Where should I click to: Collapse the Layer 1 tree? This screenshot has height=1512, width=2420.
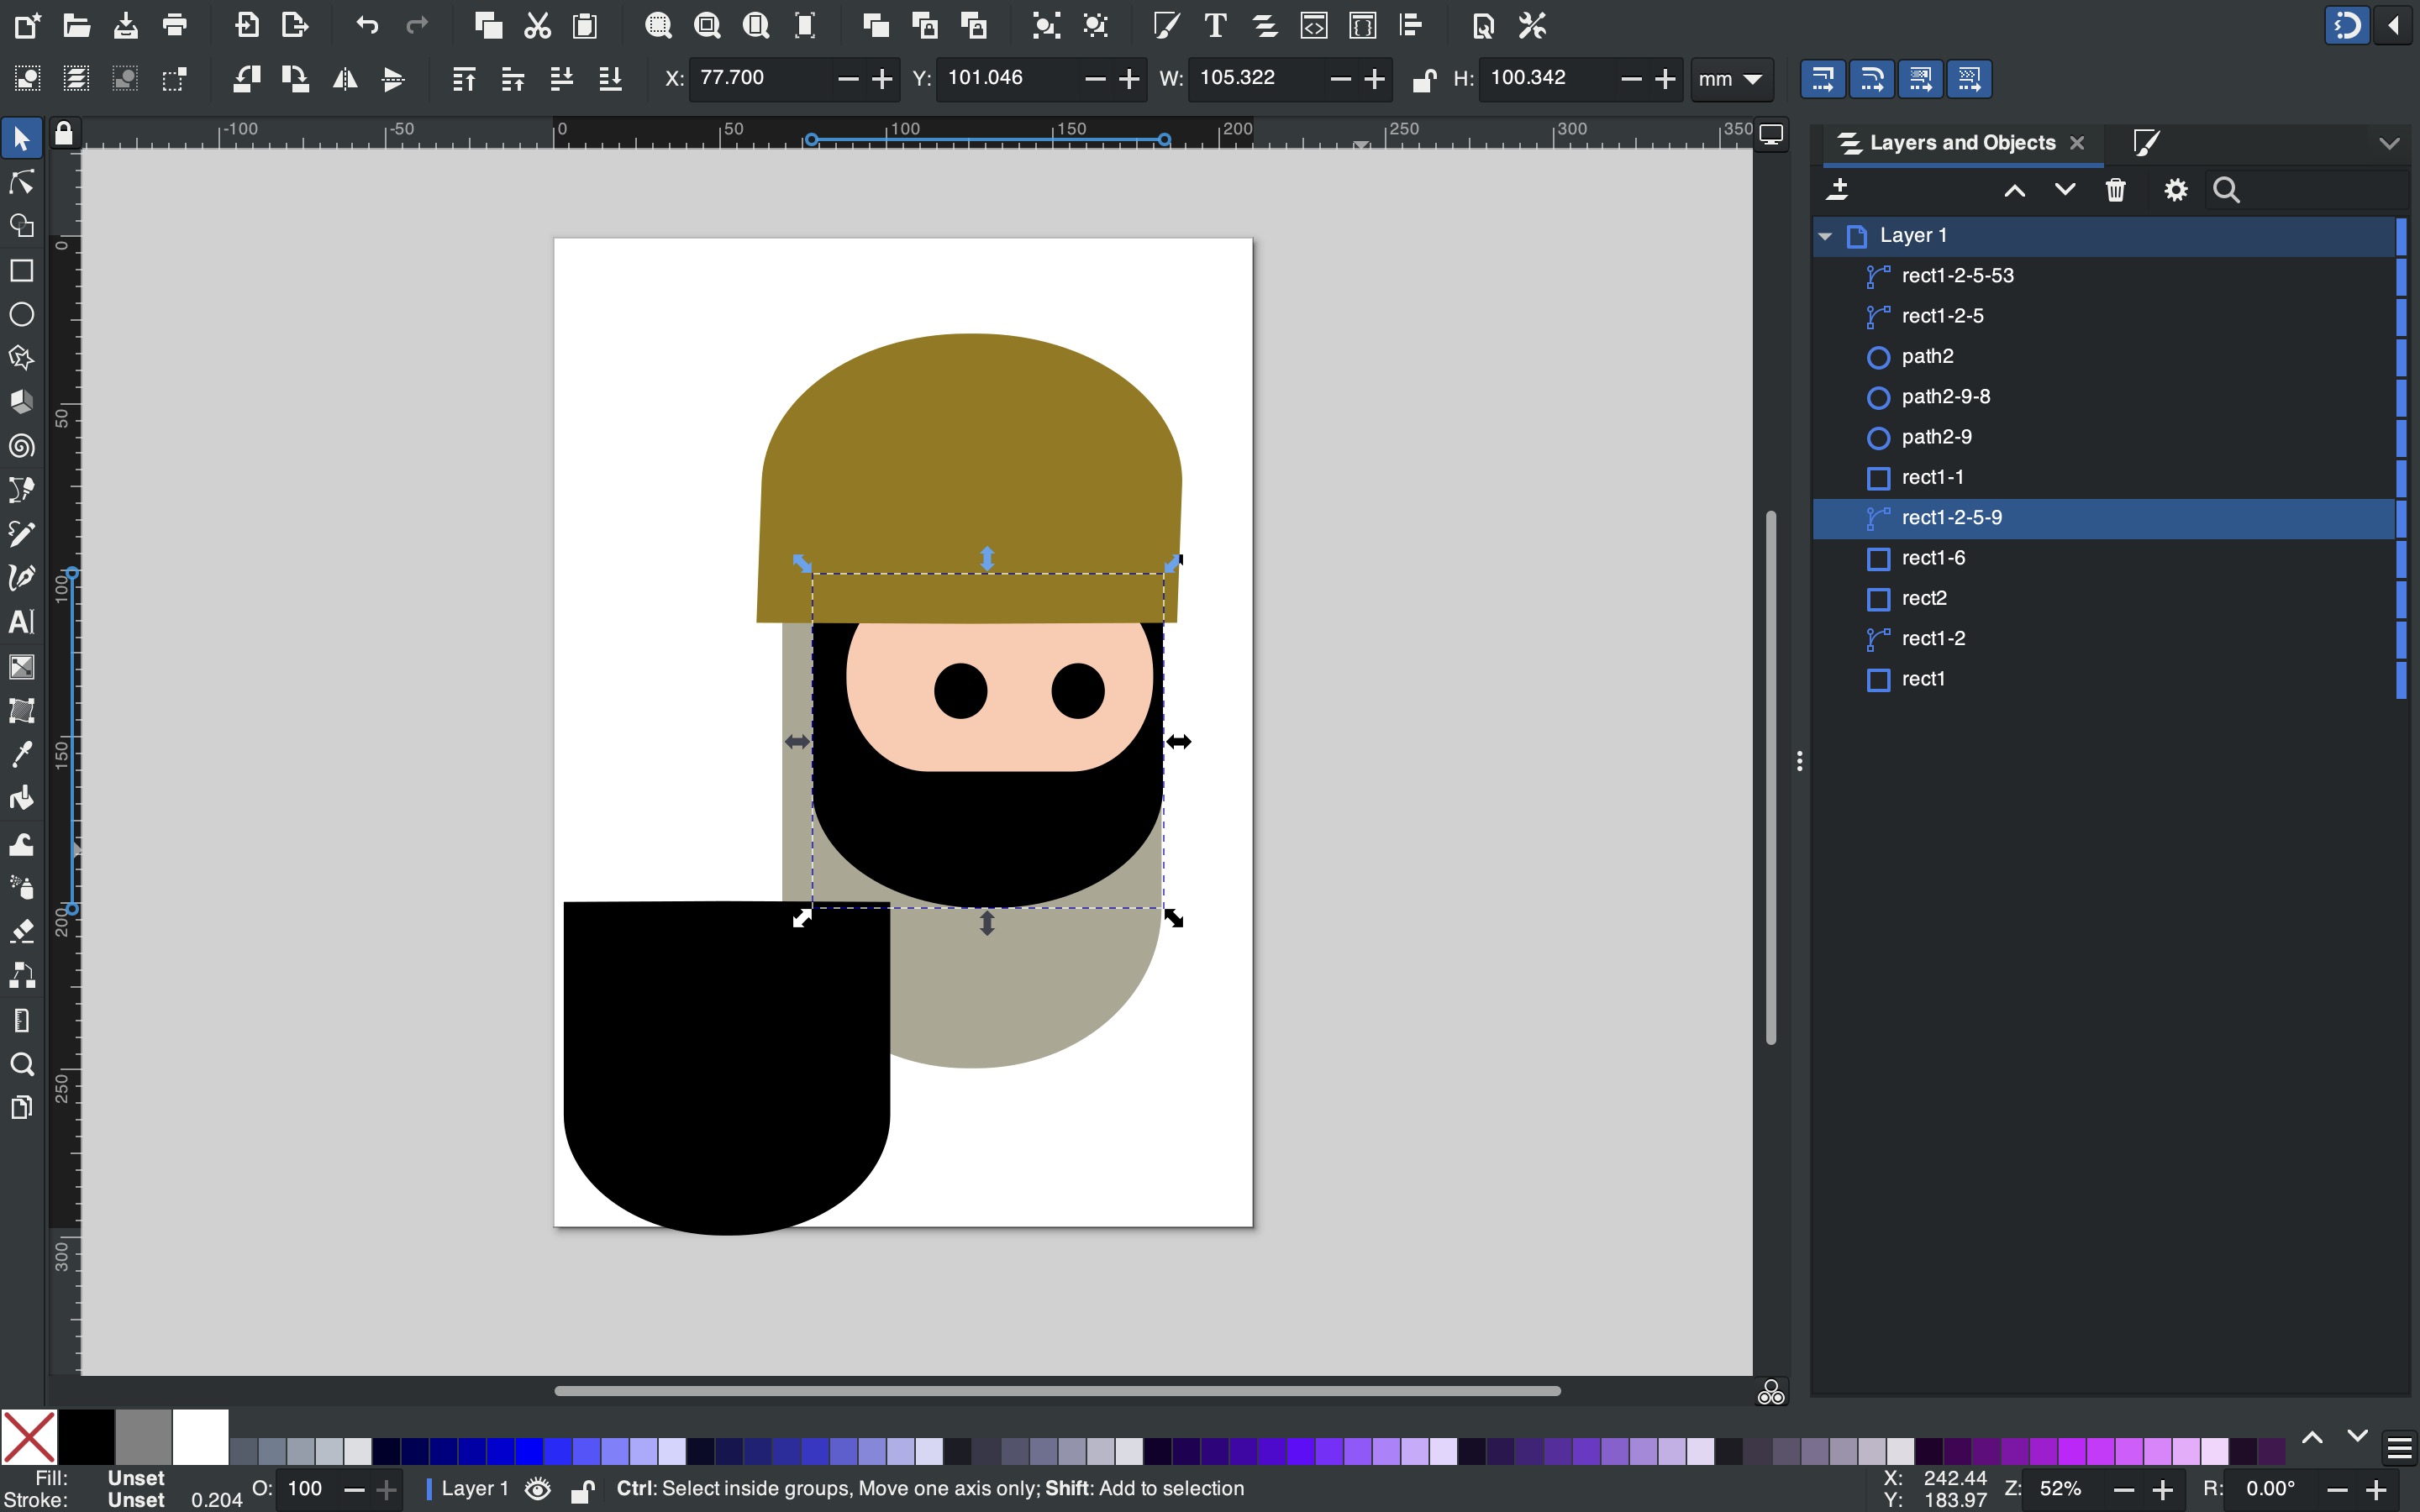[1825, 236]
